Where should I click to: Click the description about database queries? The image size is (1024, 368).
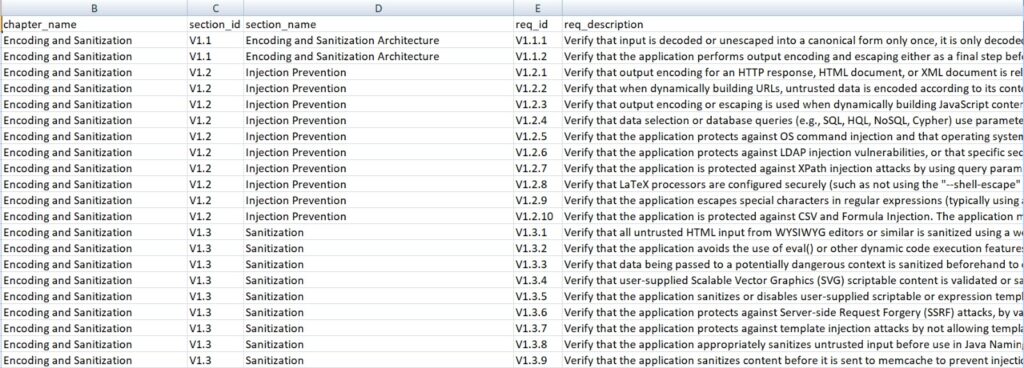click(x=793, y=120)
